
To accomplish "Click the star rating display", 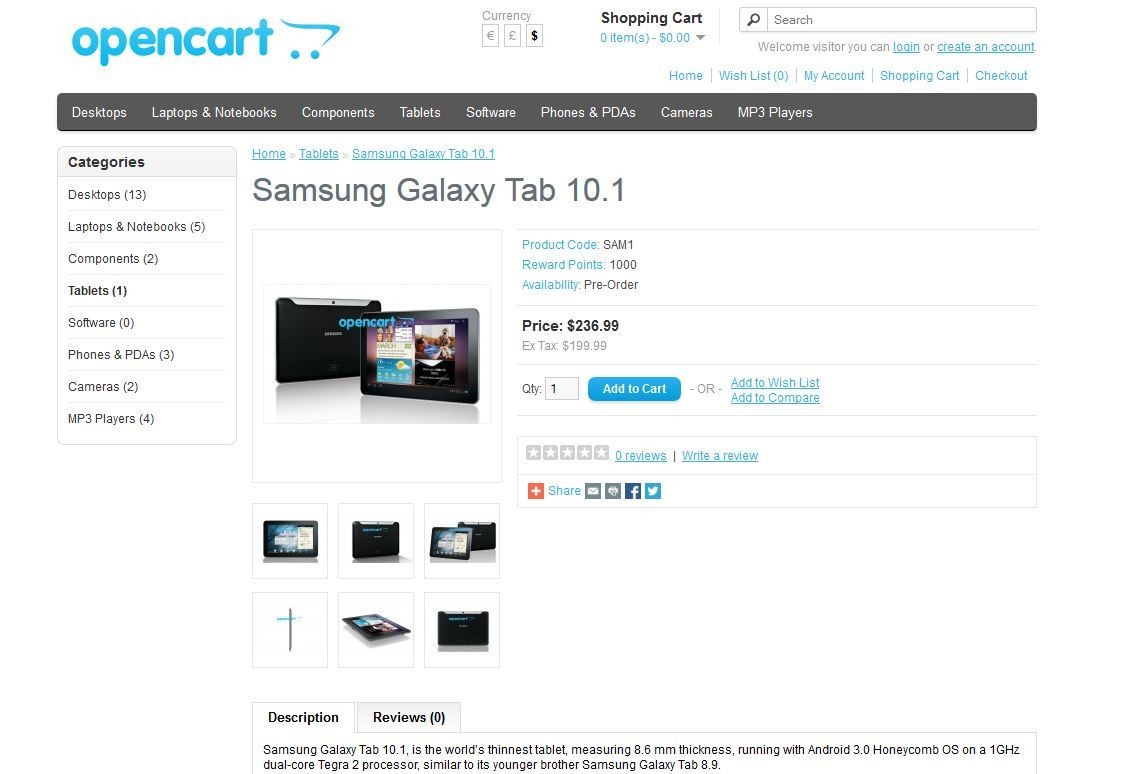I will click(567, 453).
